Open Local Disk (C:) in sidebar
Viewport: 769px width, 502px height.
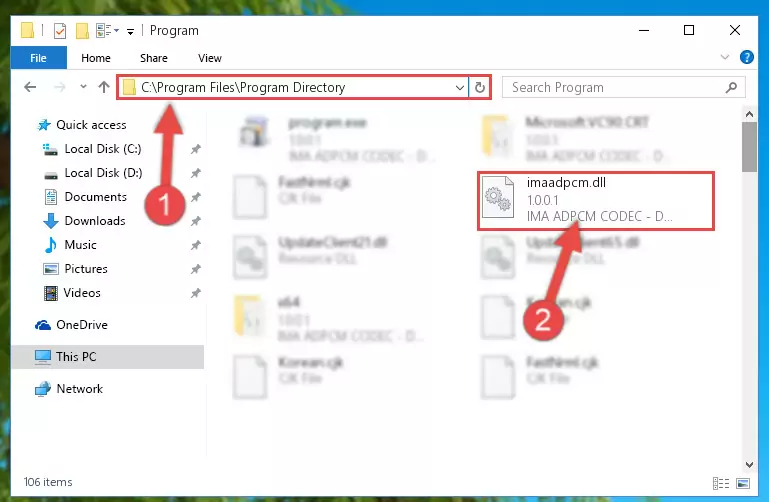tap(103, 149)
